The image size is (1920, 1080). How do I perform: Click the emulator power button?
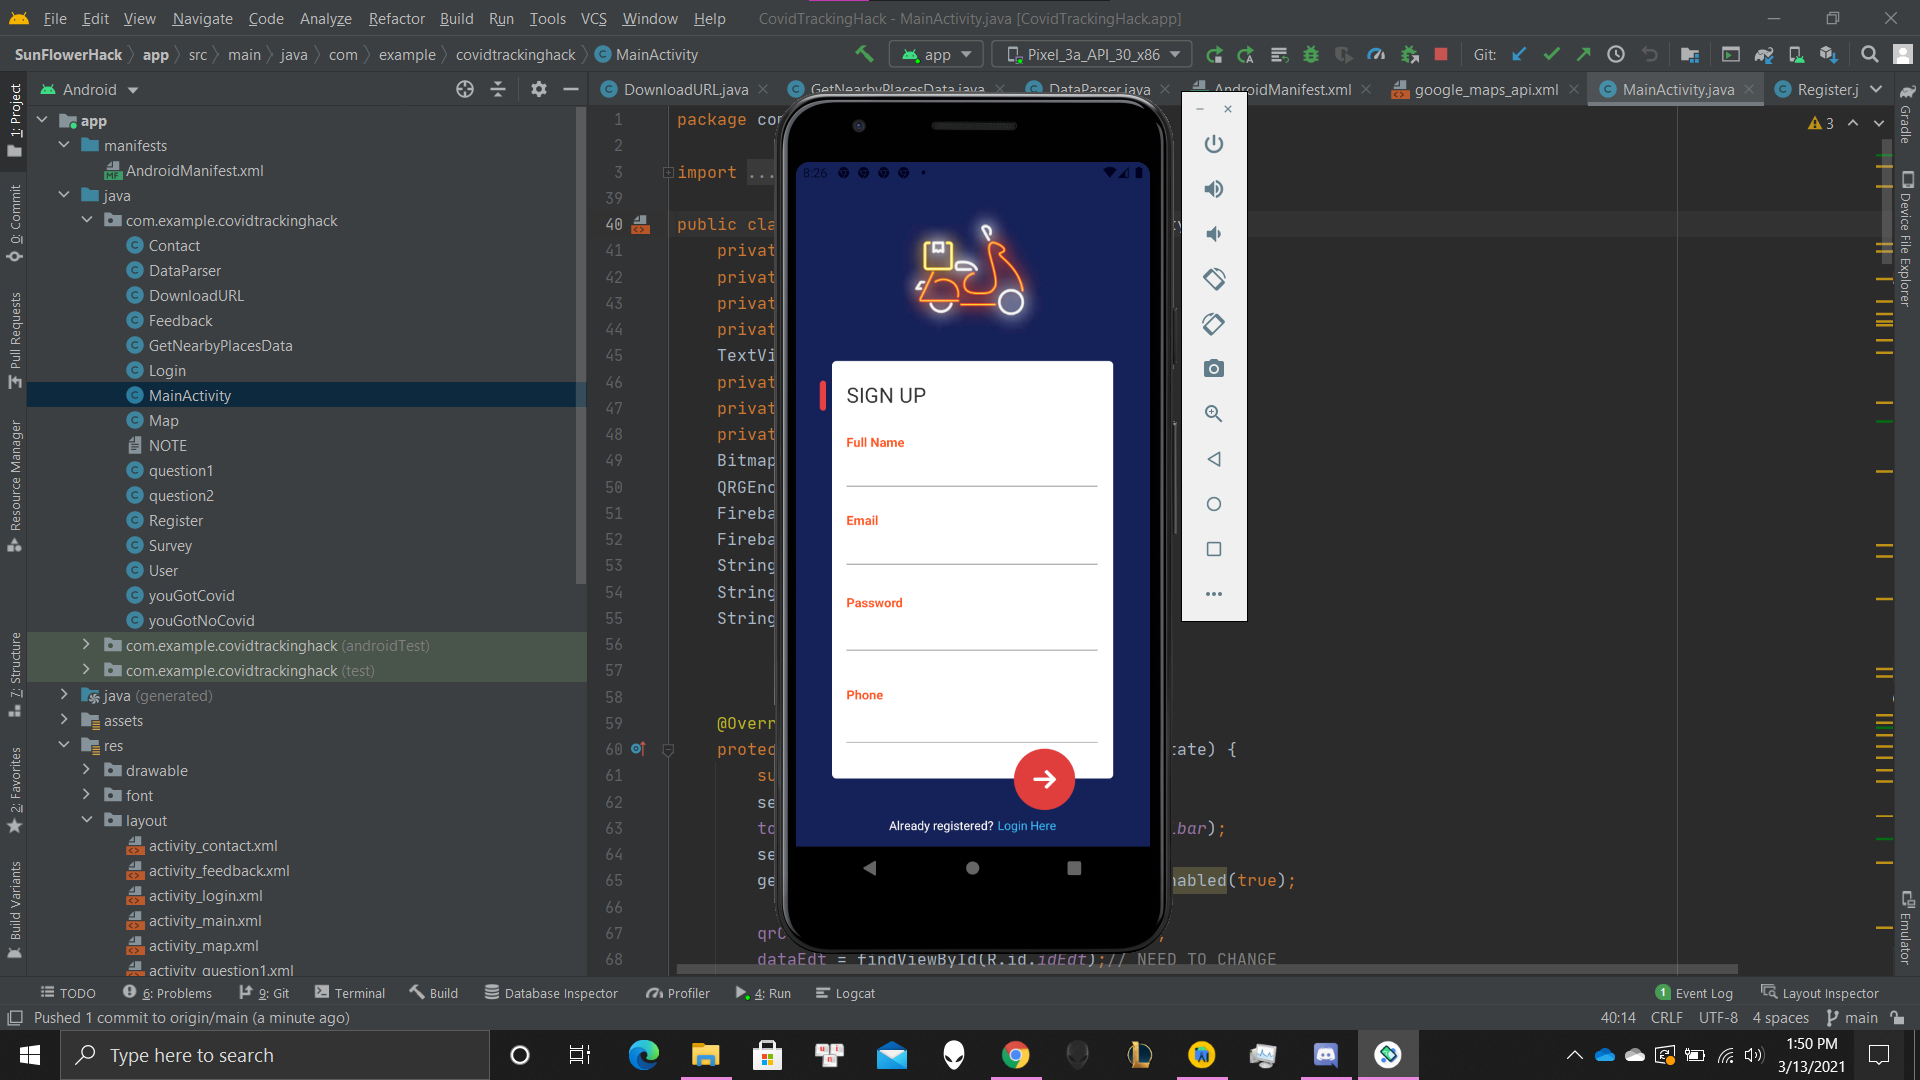pos(1214,144)
